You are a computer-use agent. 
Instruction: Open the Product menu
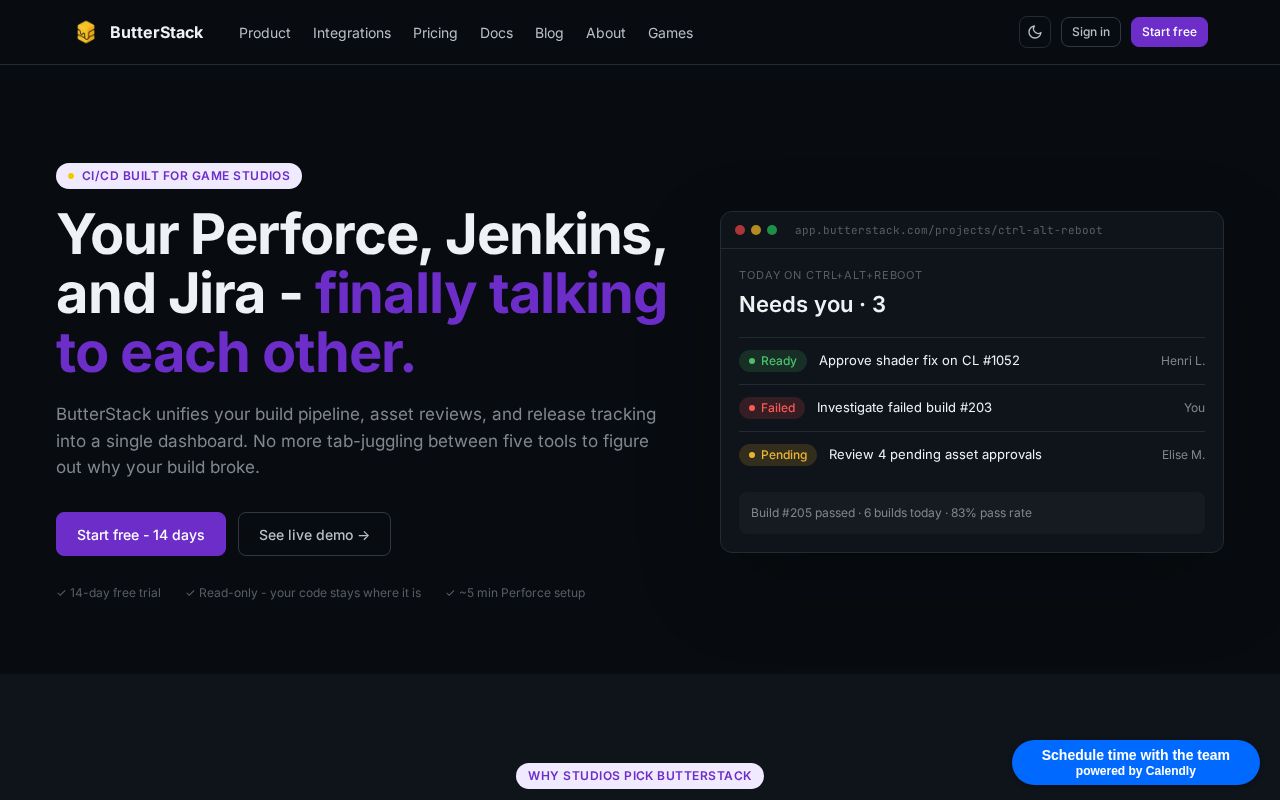coord(265,33)
